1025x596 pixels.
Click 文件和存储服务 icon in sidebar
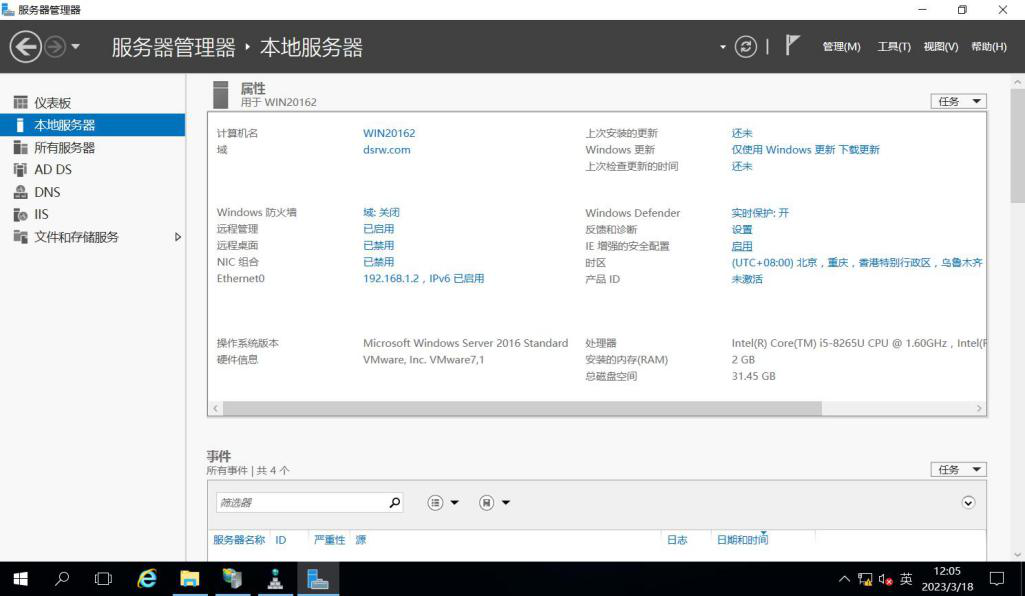tap(20, 237)
